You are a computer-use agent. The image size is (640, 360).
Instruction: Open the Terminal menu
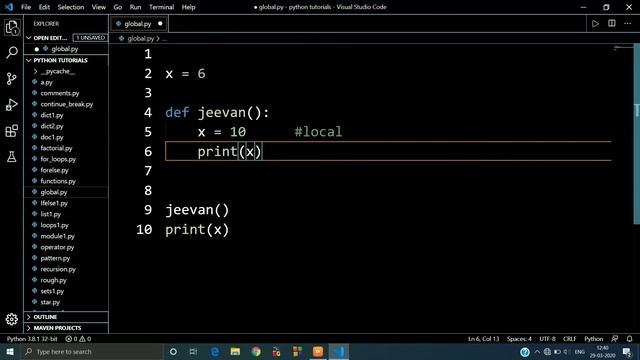161,7
